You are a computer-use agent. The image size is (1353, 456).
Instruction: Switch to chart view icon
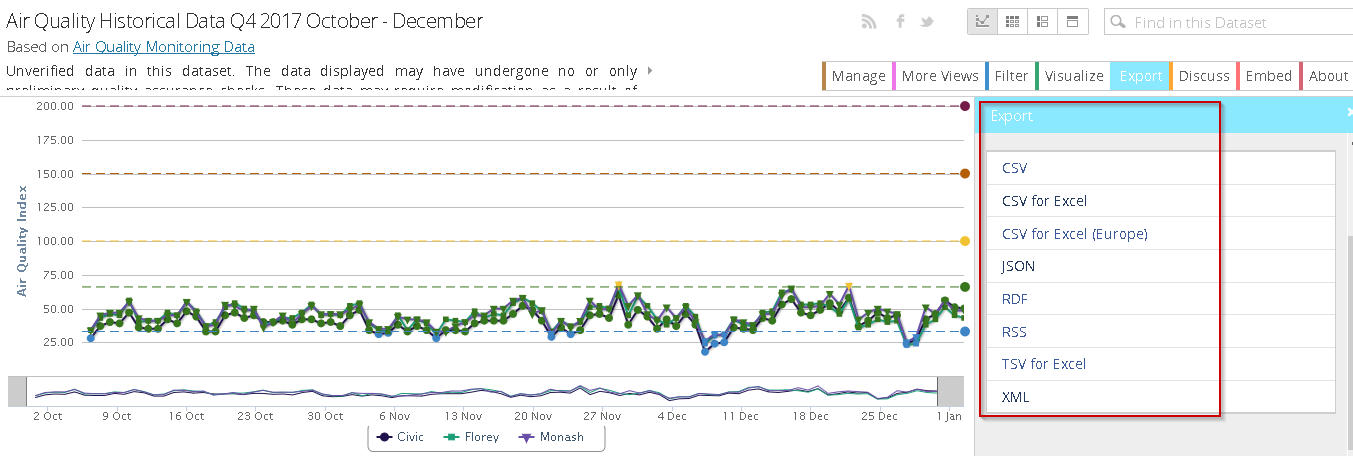click(x=982, y=22)
